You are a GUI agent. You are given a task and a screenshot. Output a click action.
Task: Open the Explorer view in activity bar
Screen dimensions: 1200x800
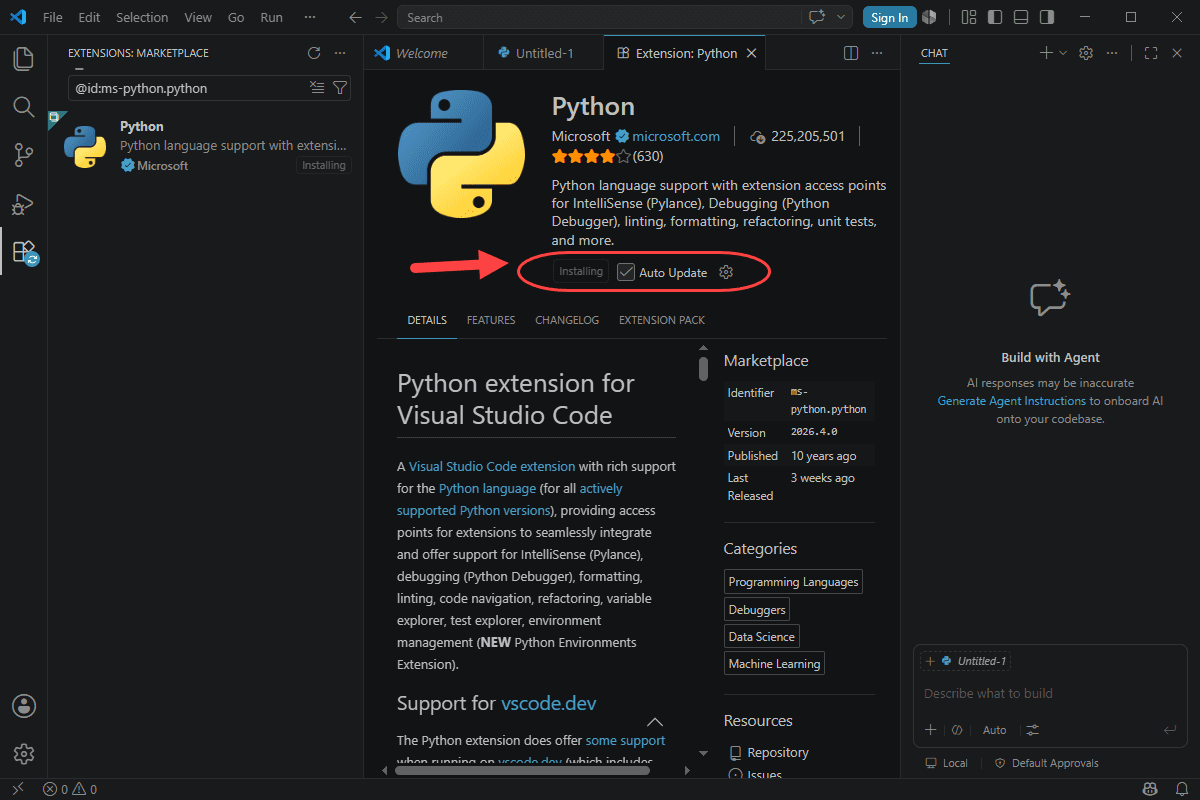tap(23, 59)
